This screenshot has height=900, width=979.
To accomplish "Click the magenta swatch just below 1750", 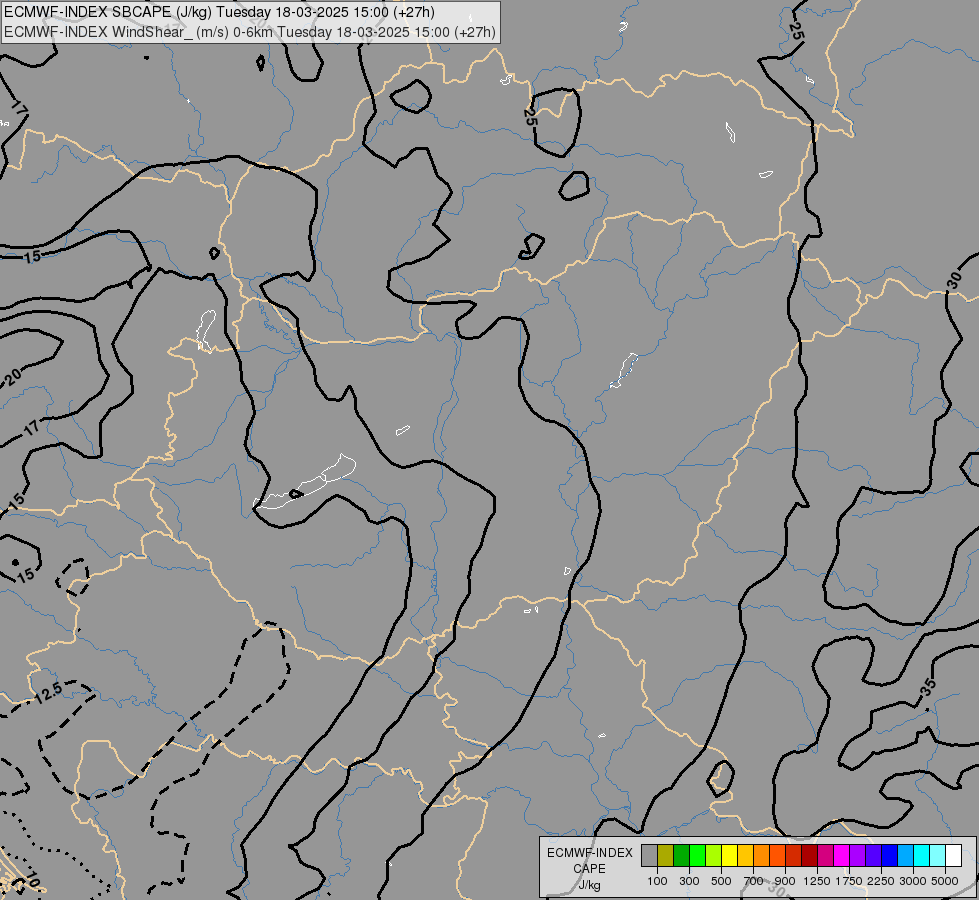I will [x=842, y=856].
